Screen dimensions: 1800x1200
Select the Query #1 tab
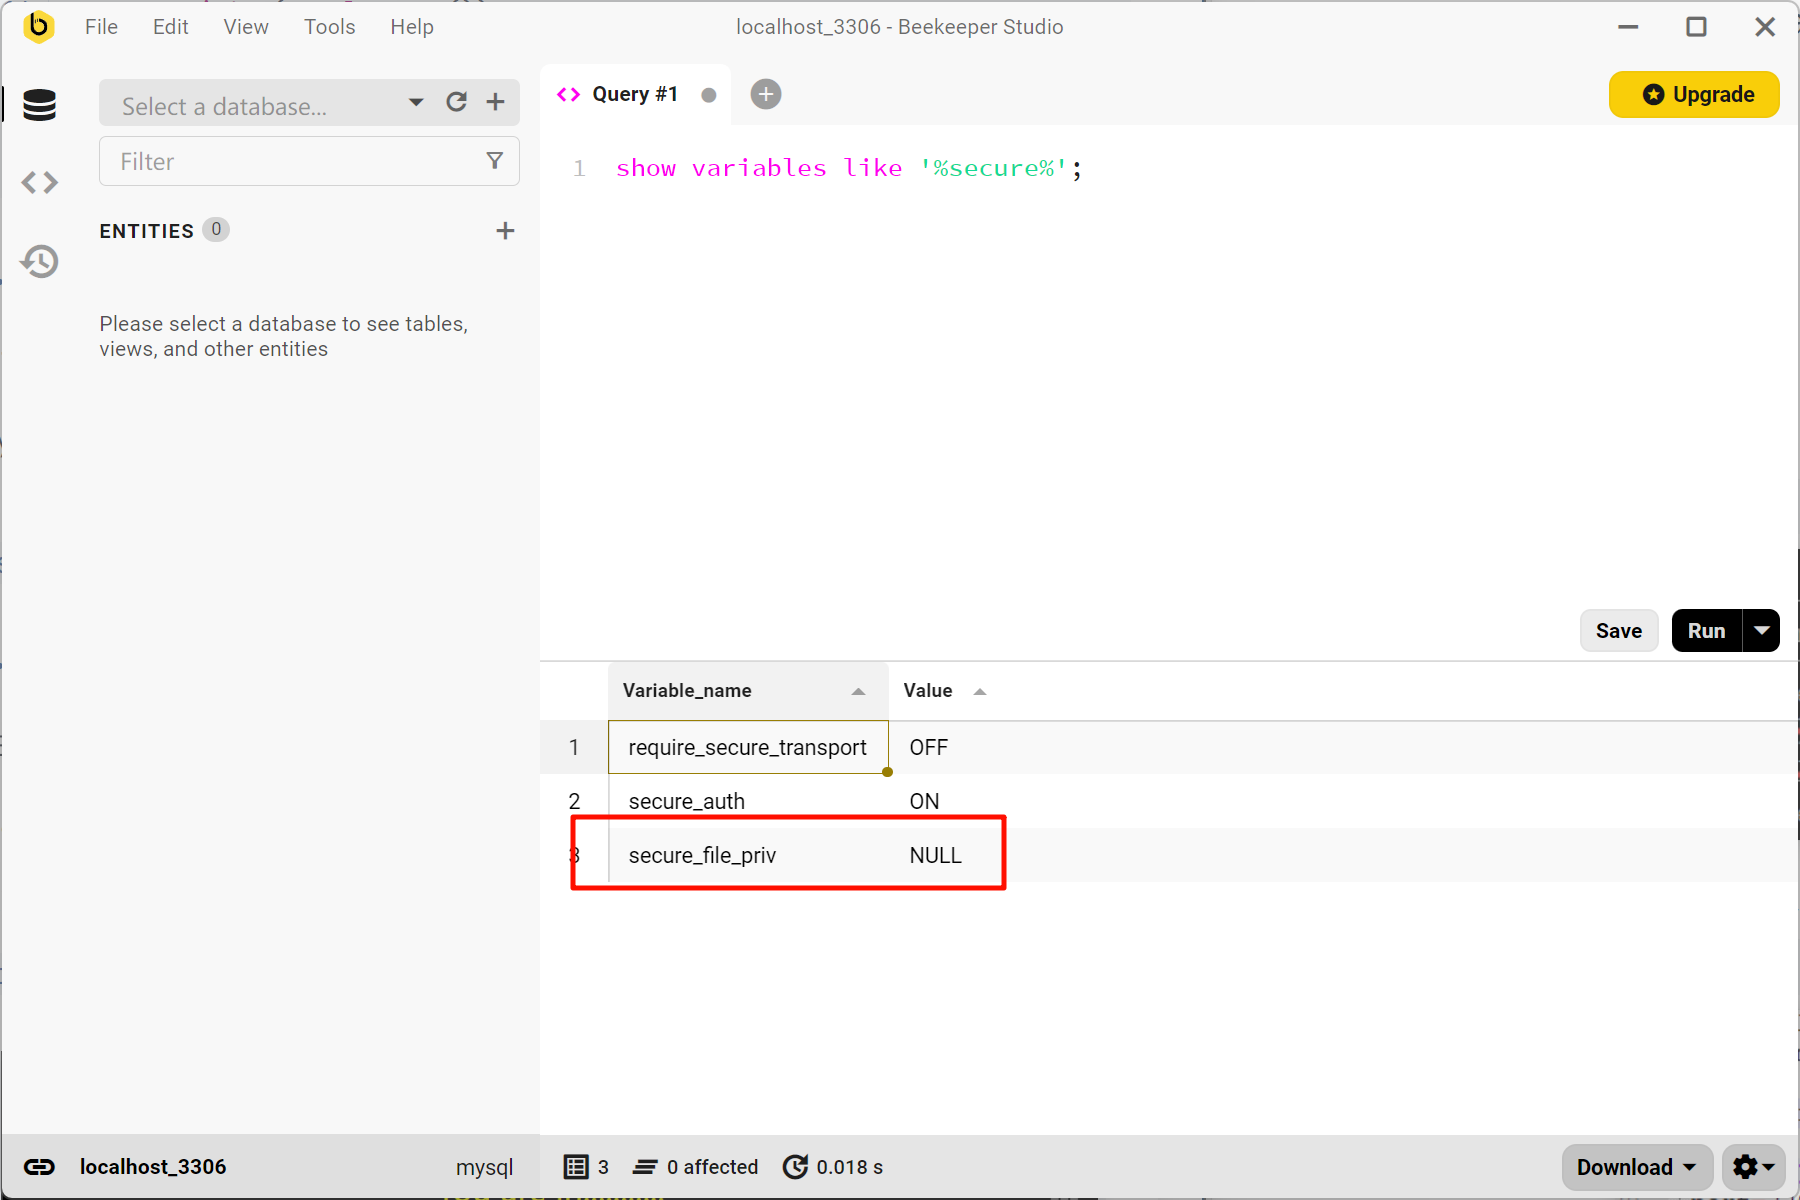634,95
